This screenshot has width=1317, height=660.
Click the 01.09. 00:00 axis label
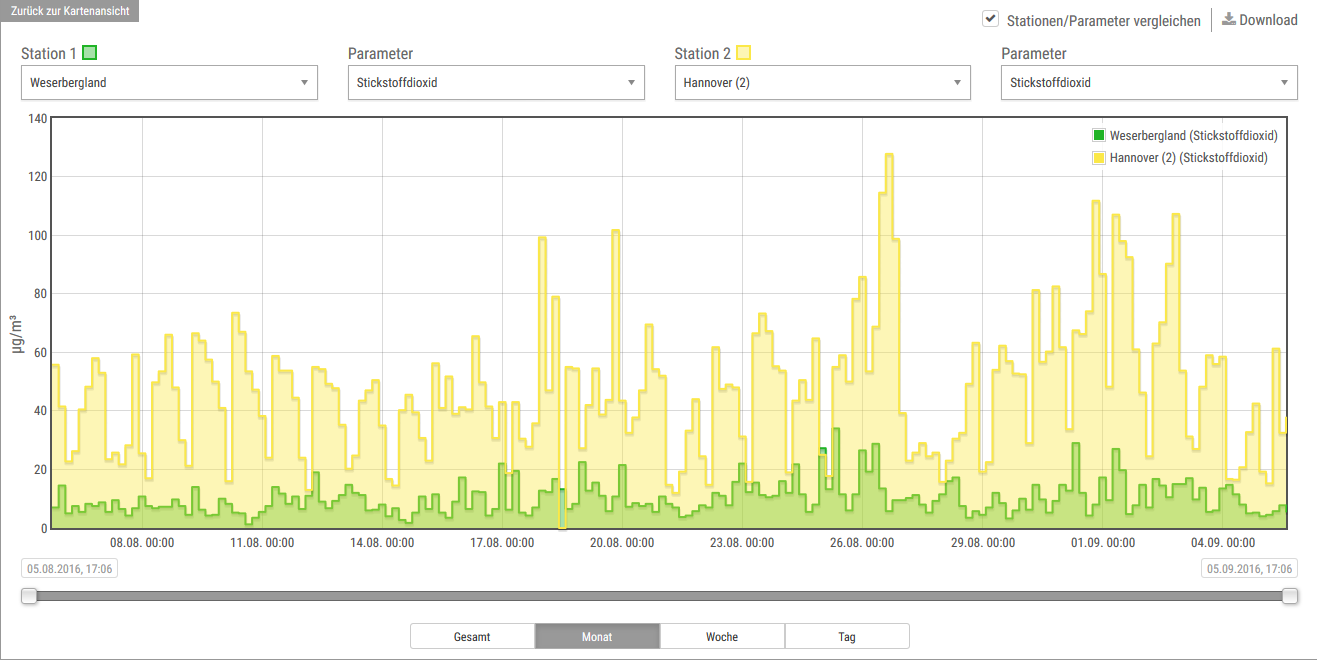point(1102,543)
